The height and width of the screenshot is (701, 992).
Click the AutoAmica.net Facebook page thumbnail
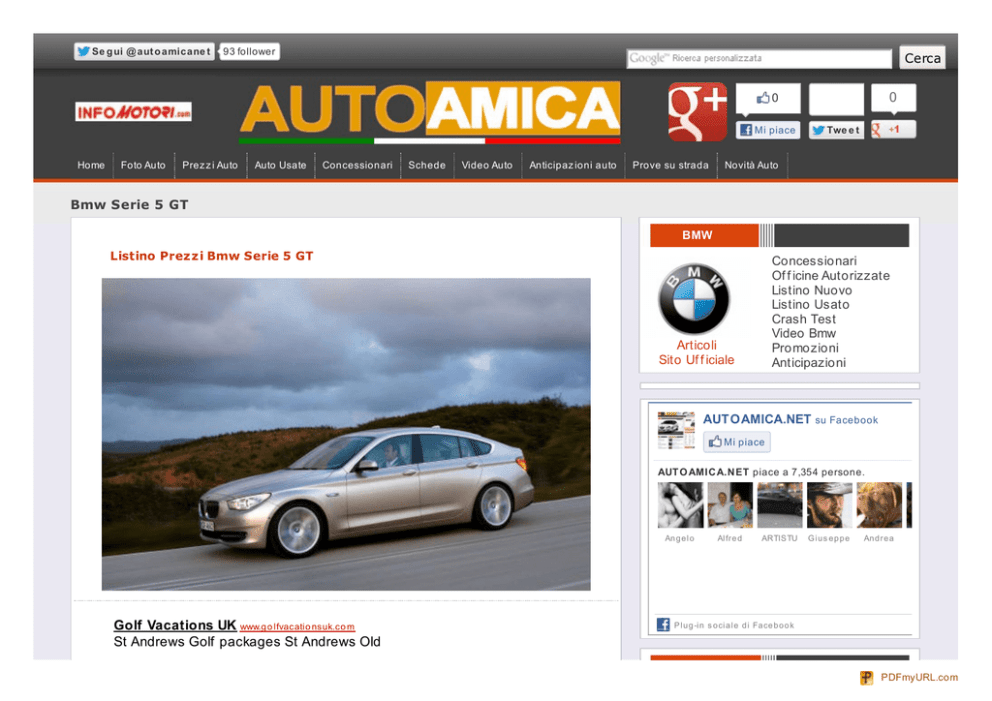click(676, 430)
